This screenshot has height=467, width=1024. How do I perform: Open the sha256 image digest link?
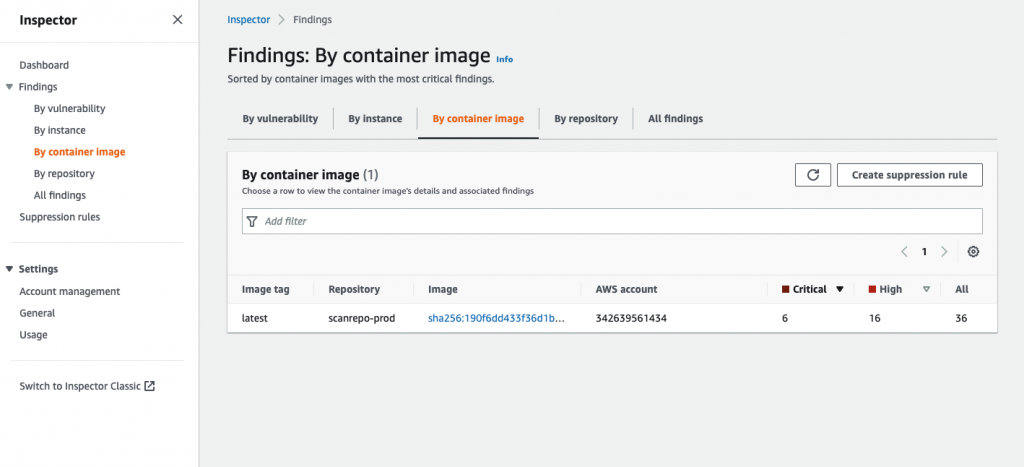(496, 318)
